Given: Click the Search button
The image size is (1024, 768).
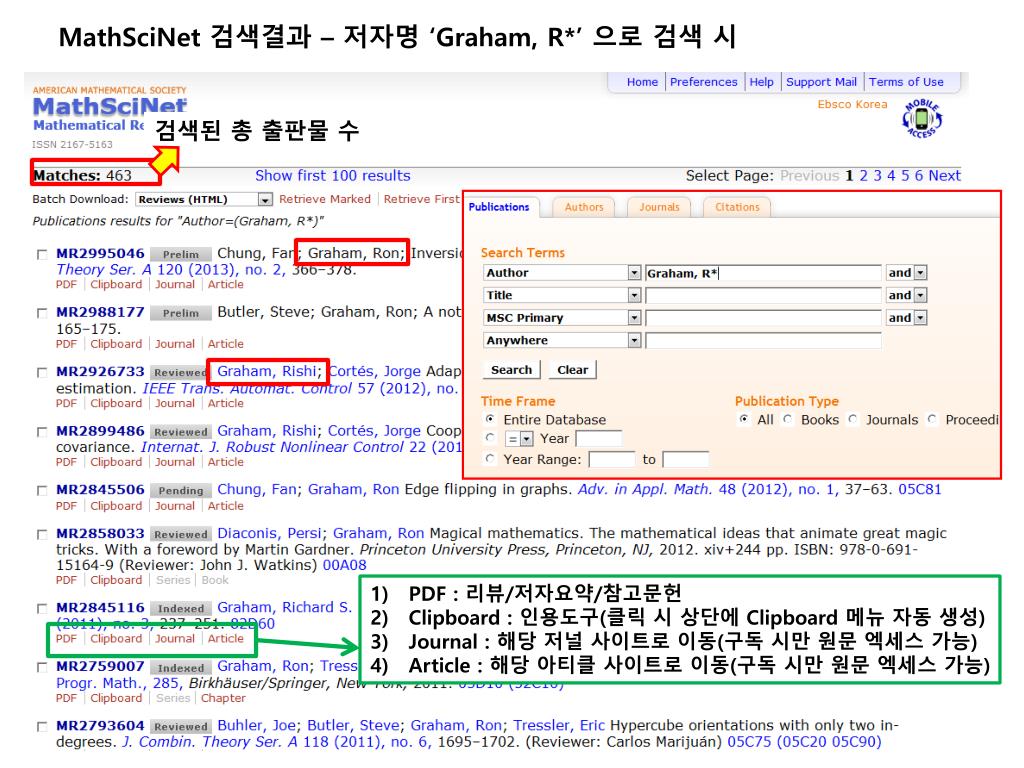Looking at the screenshot, I should [x=511, y=370].
